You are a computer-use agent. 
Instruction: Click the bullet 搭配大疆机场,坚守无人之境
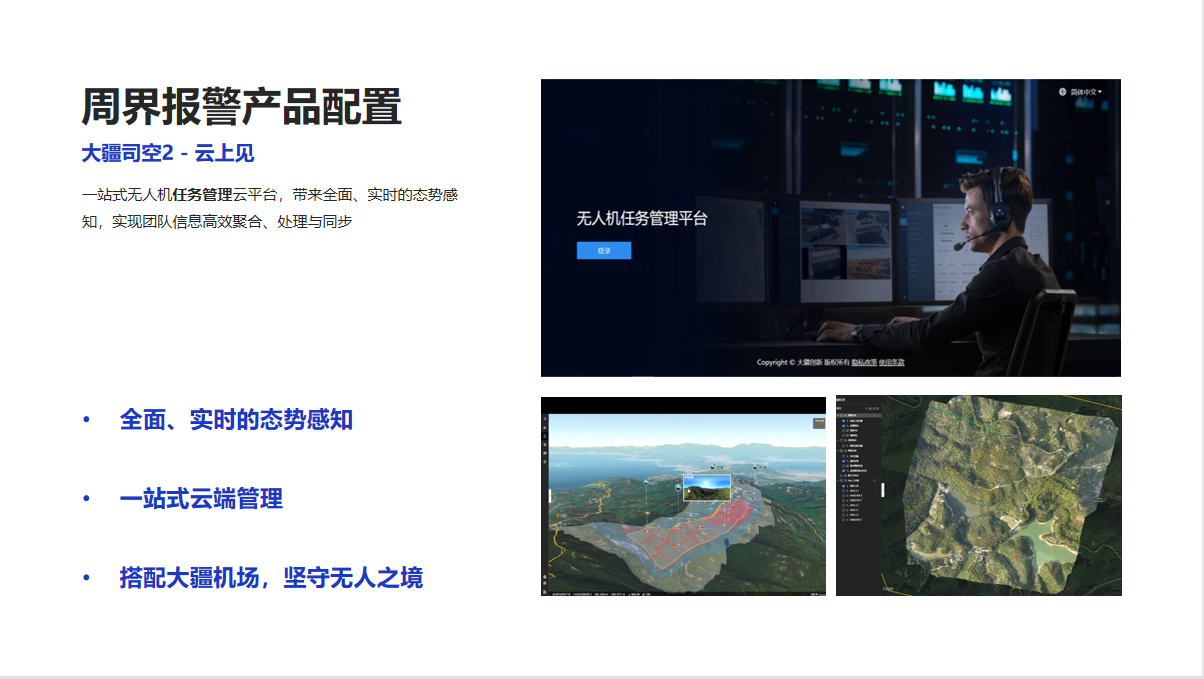click(x=271, y=577)
